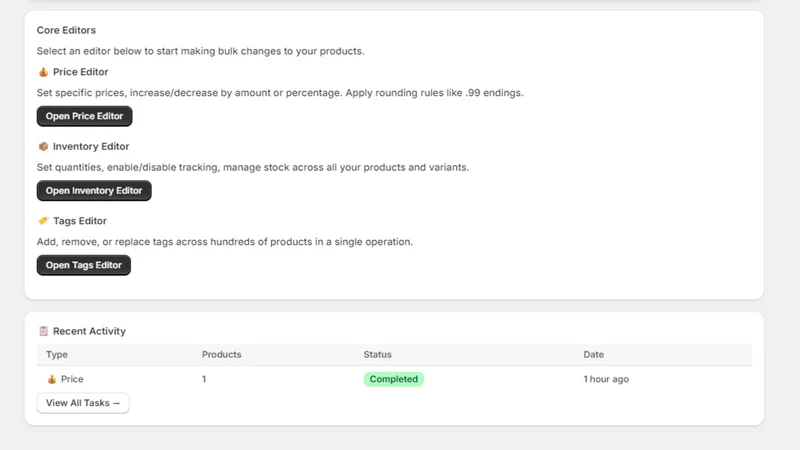Click the Recent Activity heading
This screenshot has width=800, height=450.
tap(89, 331)
